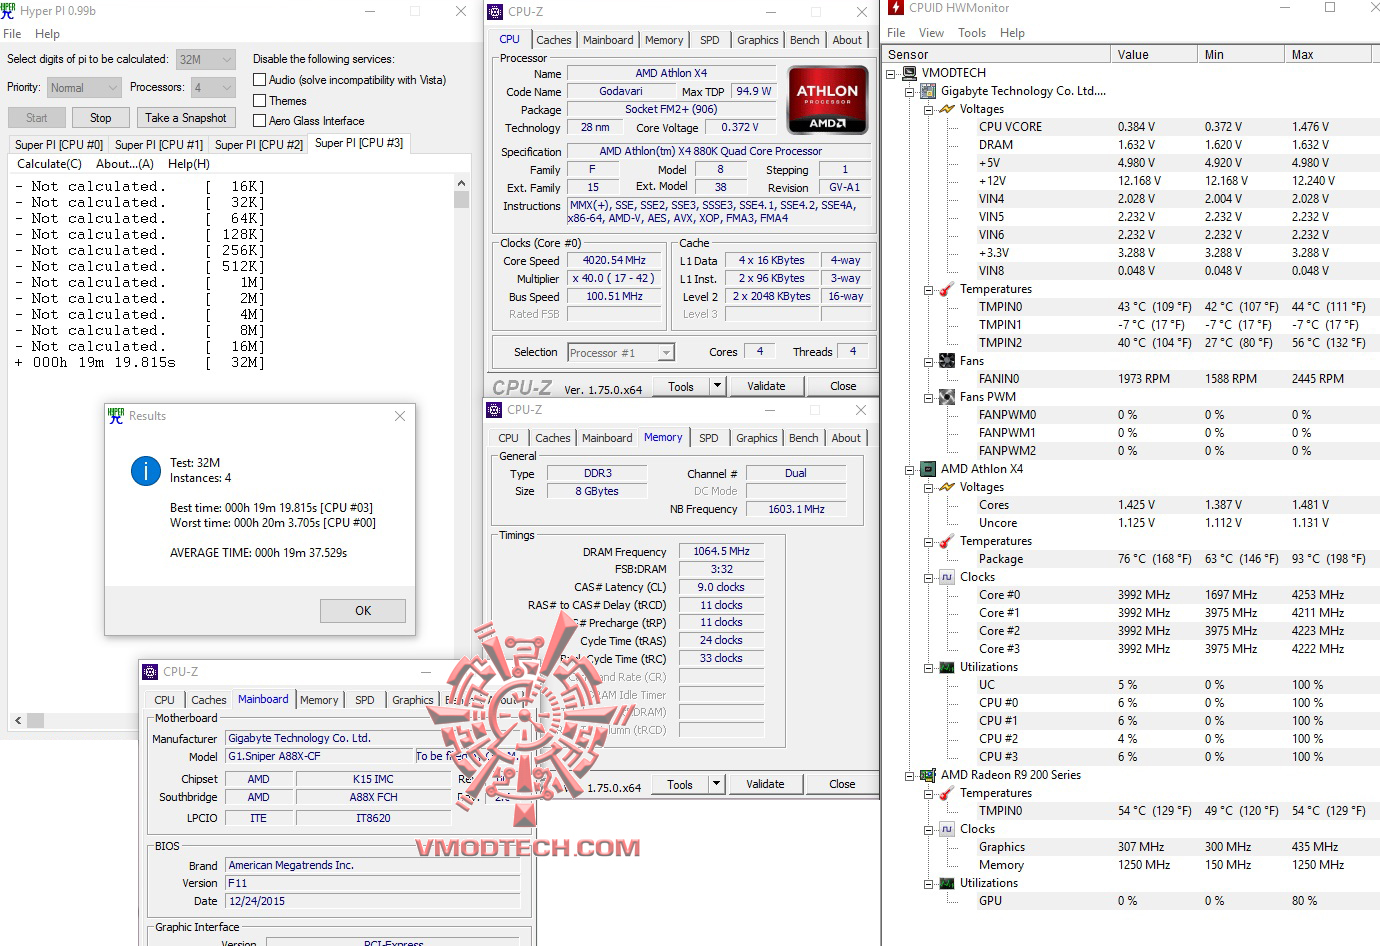
Task: Click the Stop button in Hyper PI
Action: 101,118
